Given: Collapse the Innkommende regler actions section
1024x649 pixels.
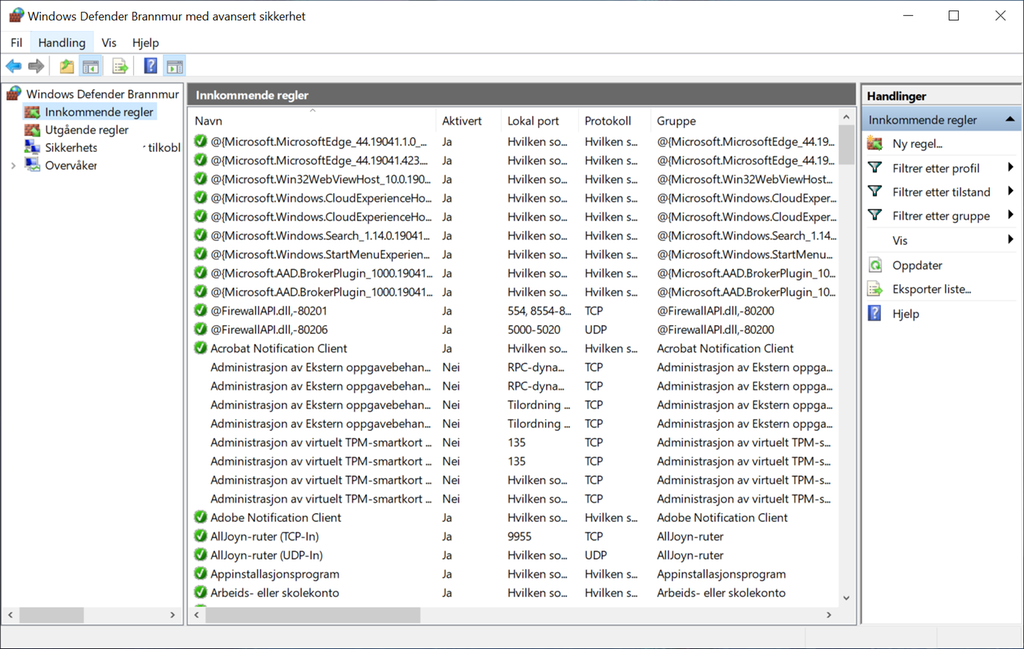Looking at the screenshot, I should click(1012, 118).
